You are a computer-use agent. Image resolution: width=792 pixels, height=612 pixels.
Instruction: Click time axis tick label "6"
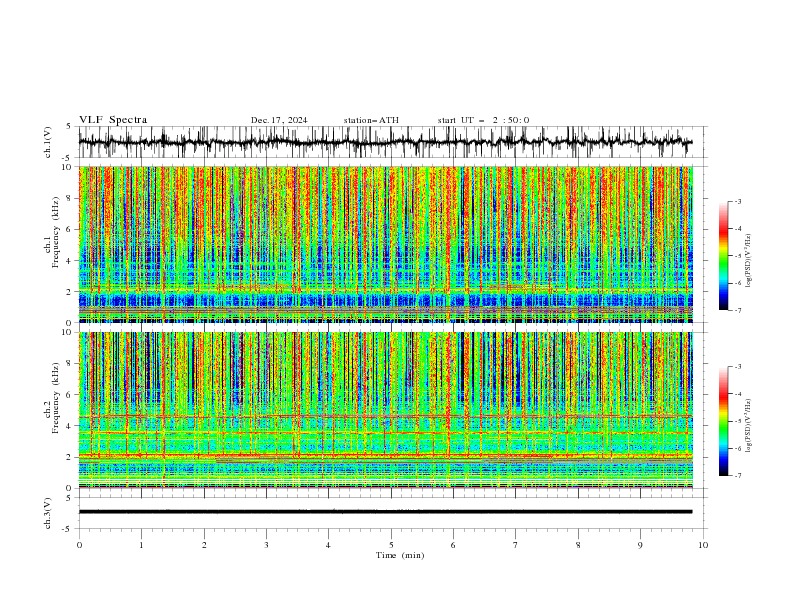pos(453,545)
